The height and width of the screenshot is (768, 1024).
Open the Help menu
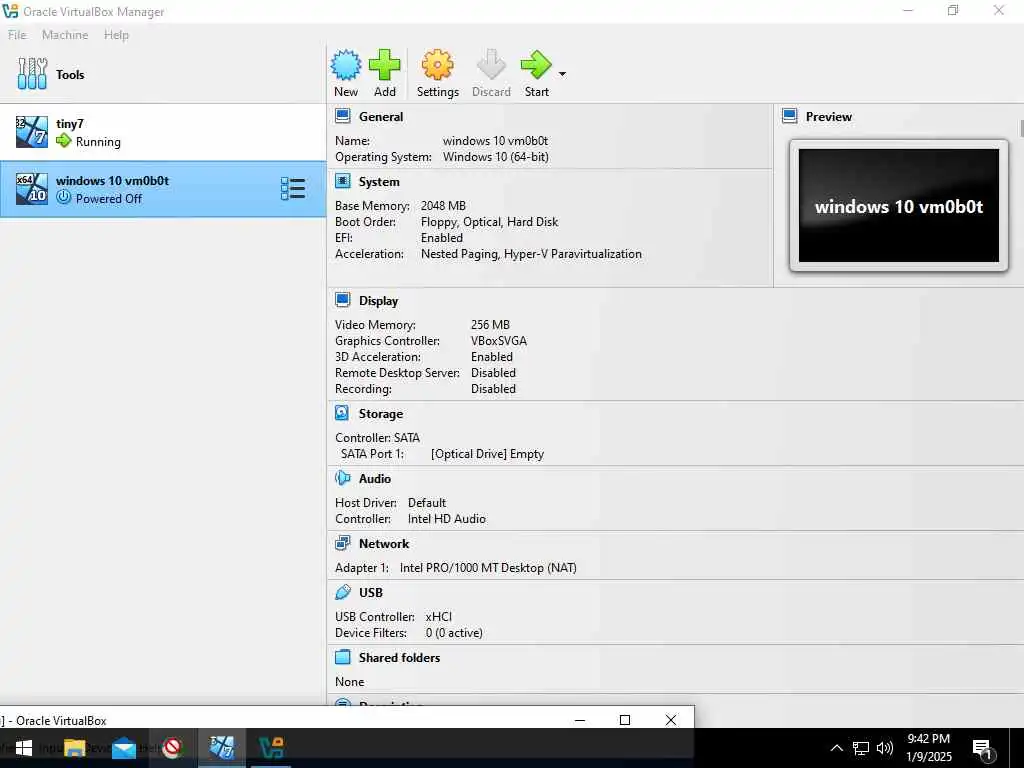tap(116, 35)
